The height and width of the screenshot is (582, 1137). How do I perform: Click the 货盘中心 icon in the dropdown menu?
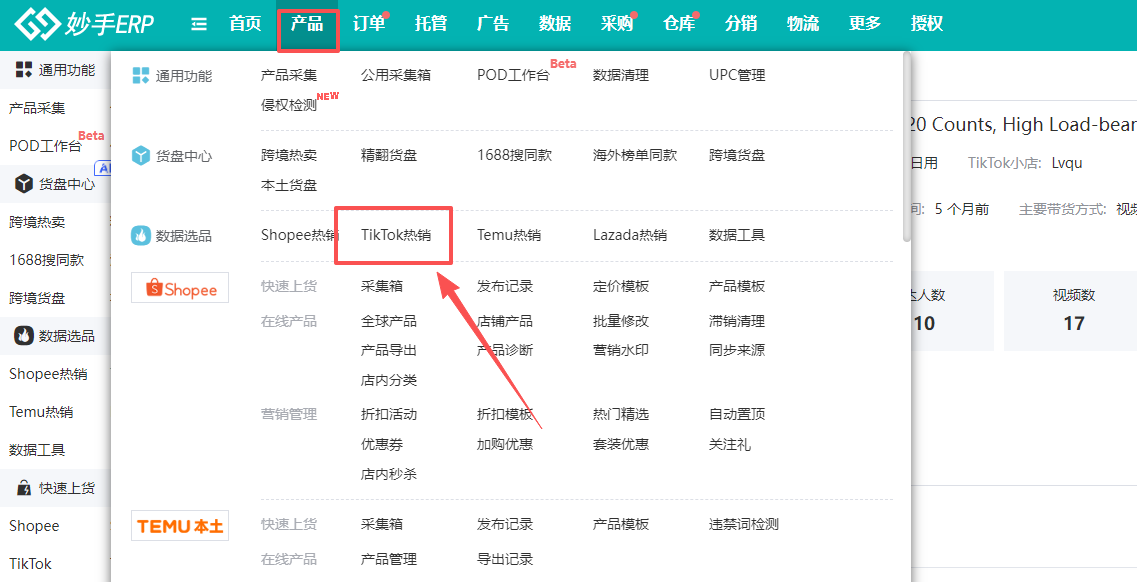pyautogui.click(x=141, y=155)
